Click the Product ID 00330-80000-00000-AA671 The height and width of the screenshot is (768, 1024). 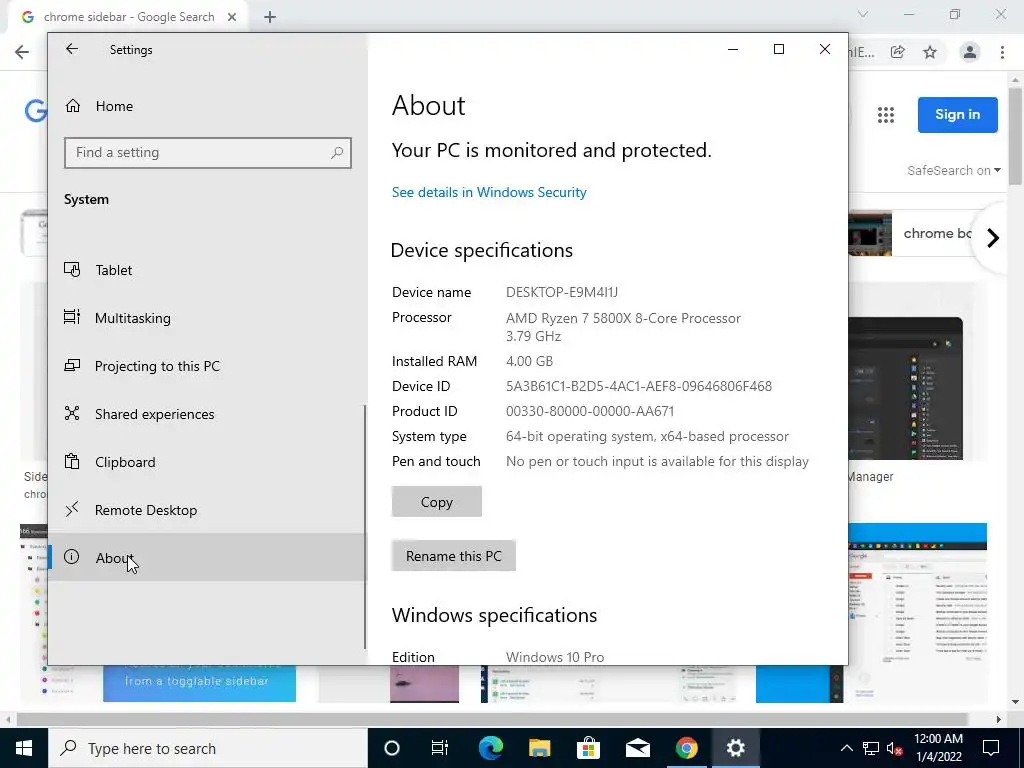590,411
